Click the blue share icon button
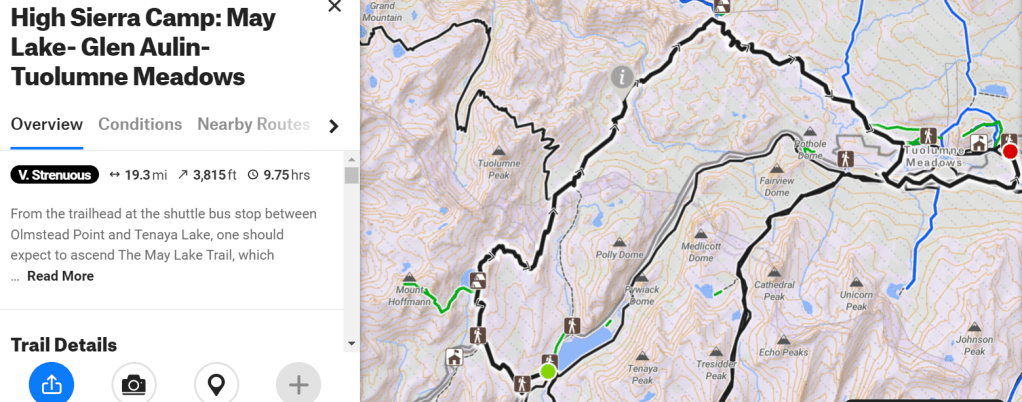The image size is (1022, 402). 51,384
